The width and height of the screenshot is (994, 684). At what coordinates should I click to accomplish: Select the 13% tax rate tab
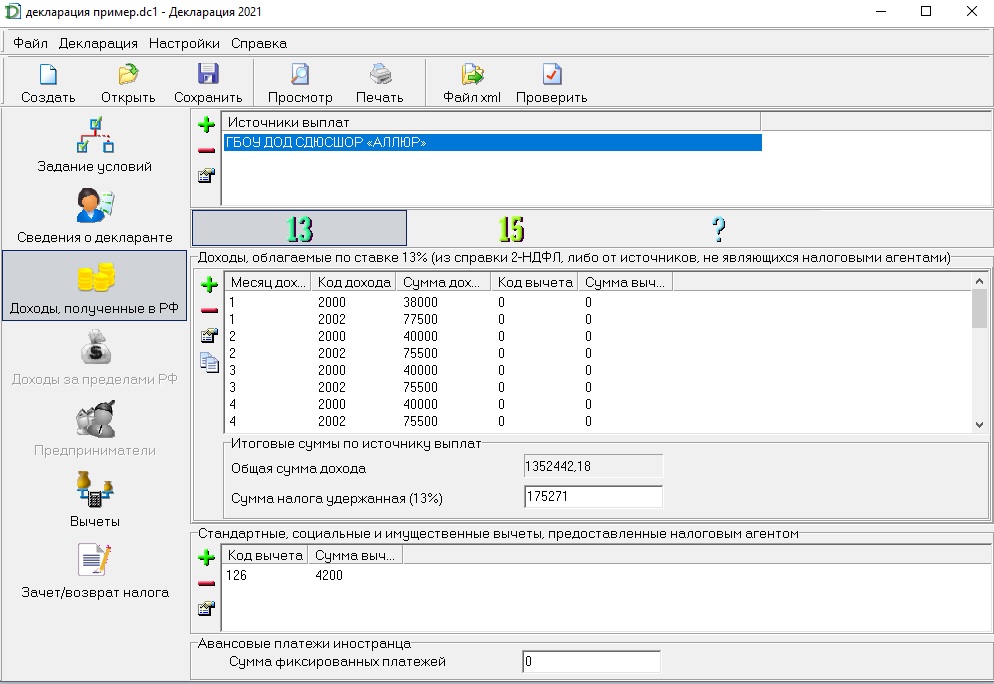click(299, 229)
